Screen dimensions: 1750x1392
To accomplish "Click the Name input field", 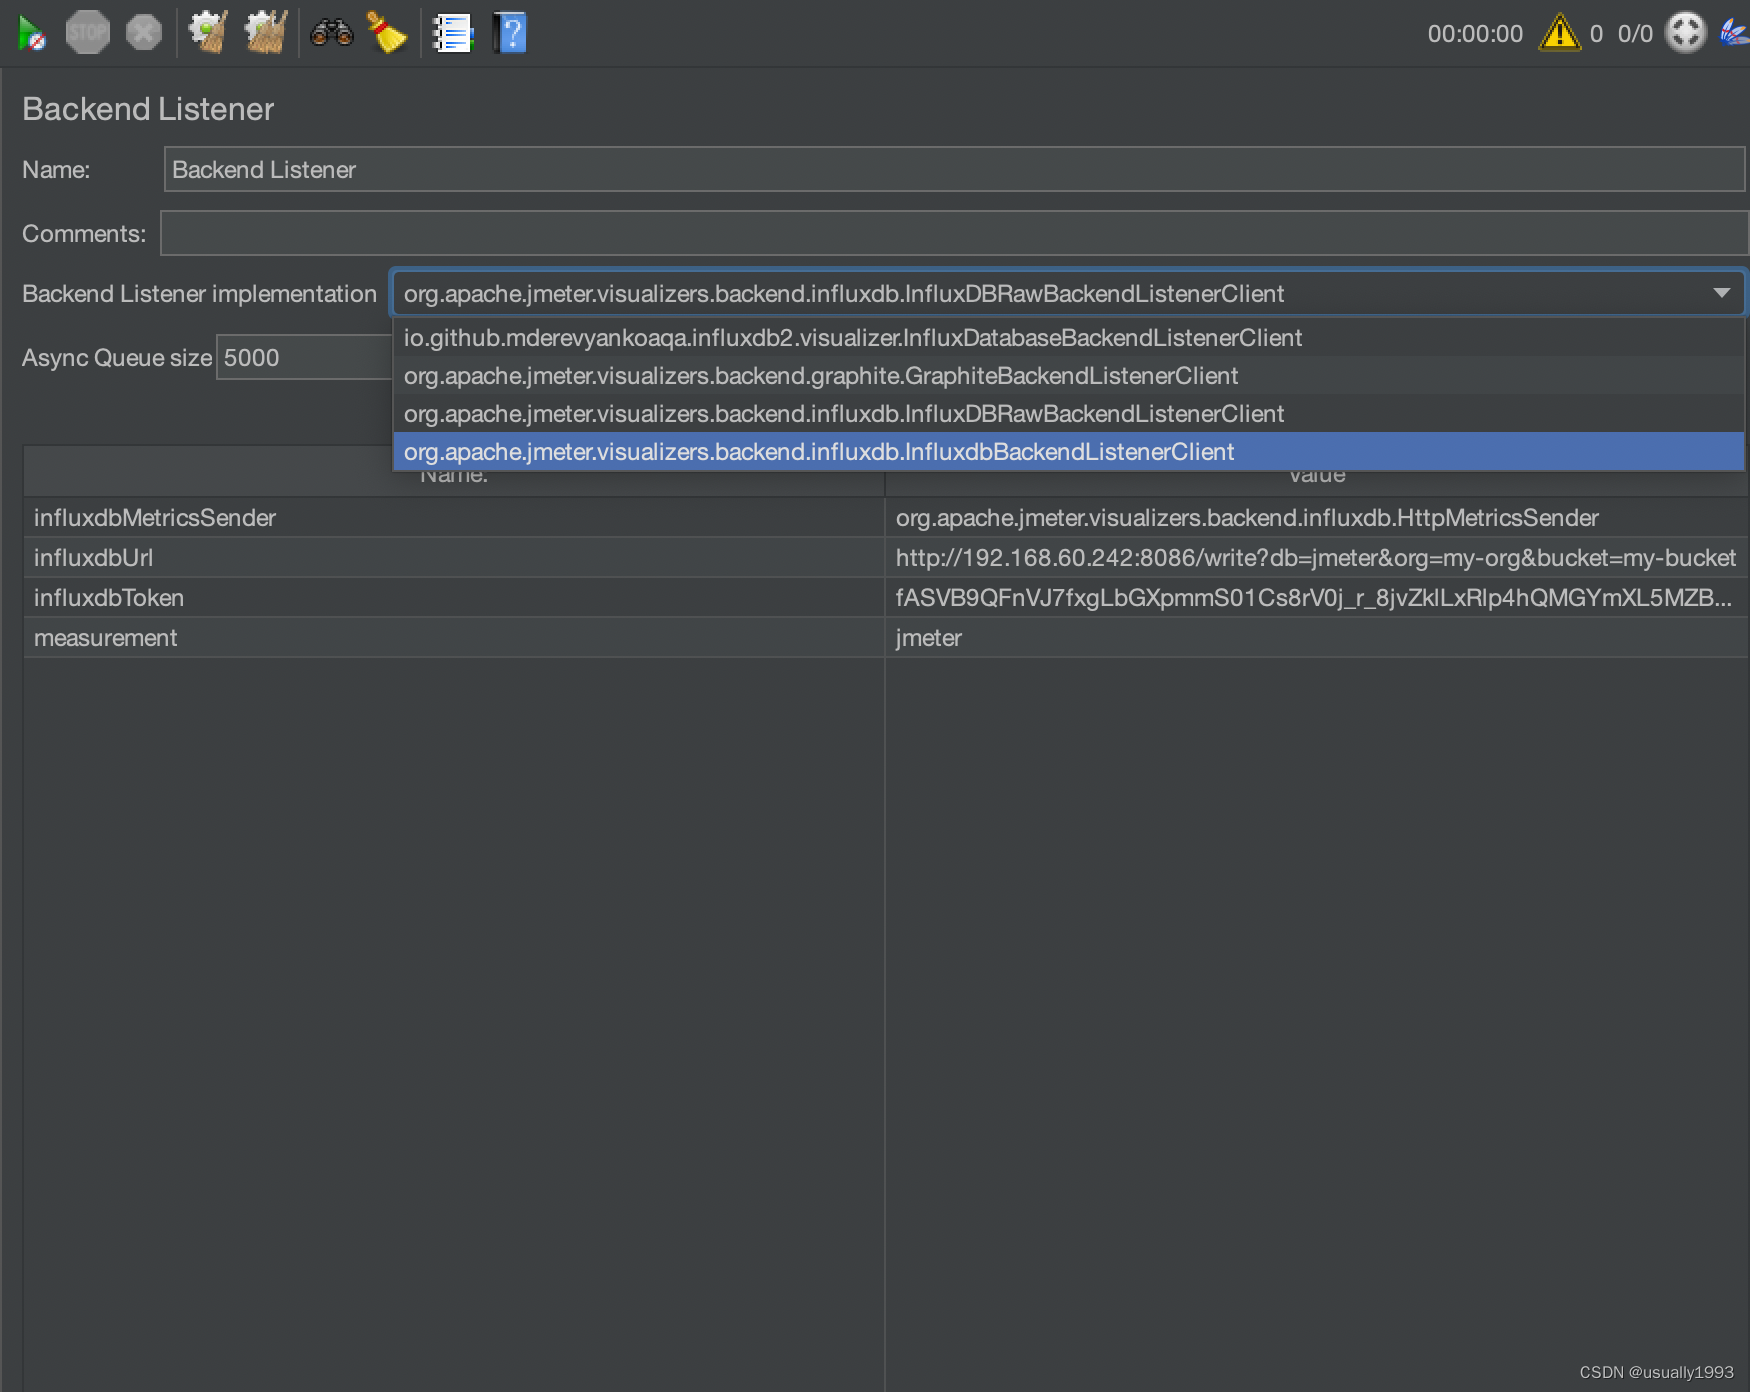I will click(954, 169).
